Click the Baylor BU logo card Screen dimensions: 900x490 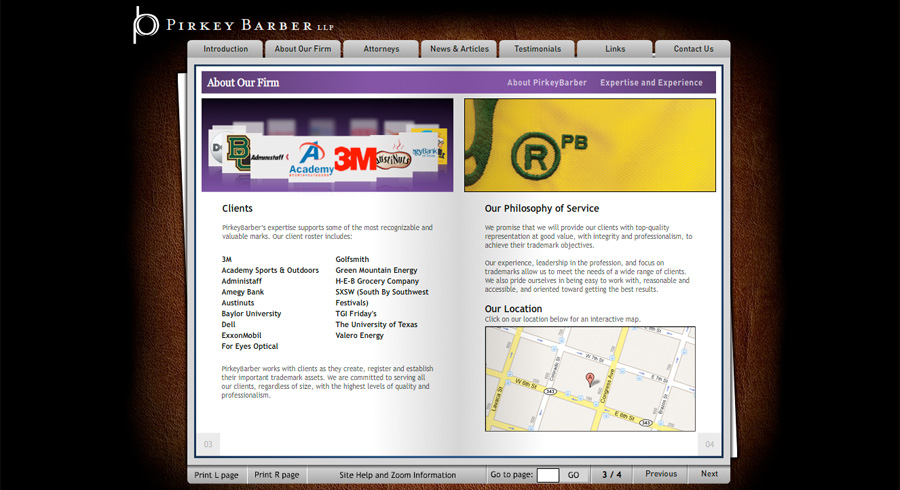(238, 153)
